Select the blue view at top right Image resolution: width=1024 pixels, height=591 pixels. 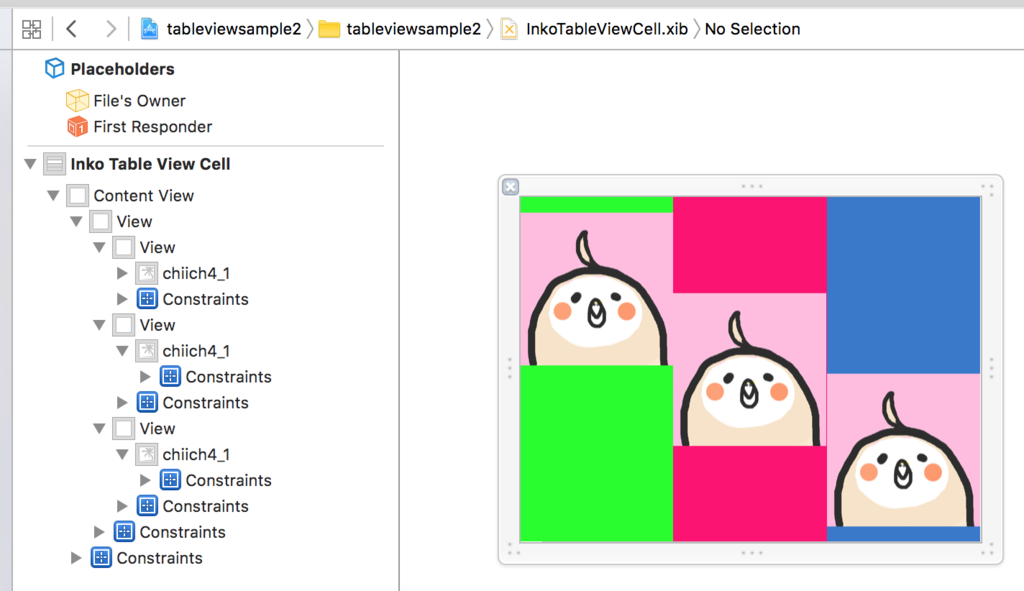tap(903, 285)
